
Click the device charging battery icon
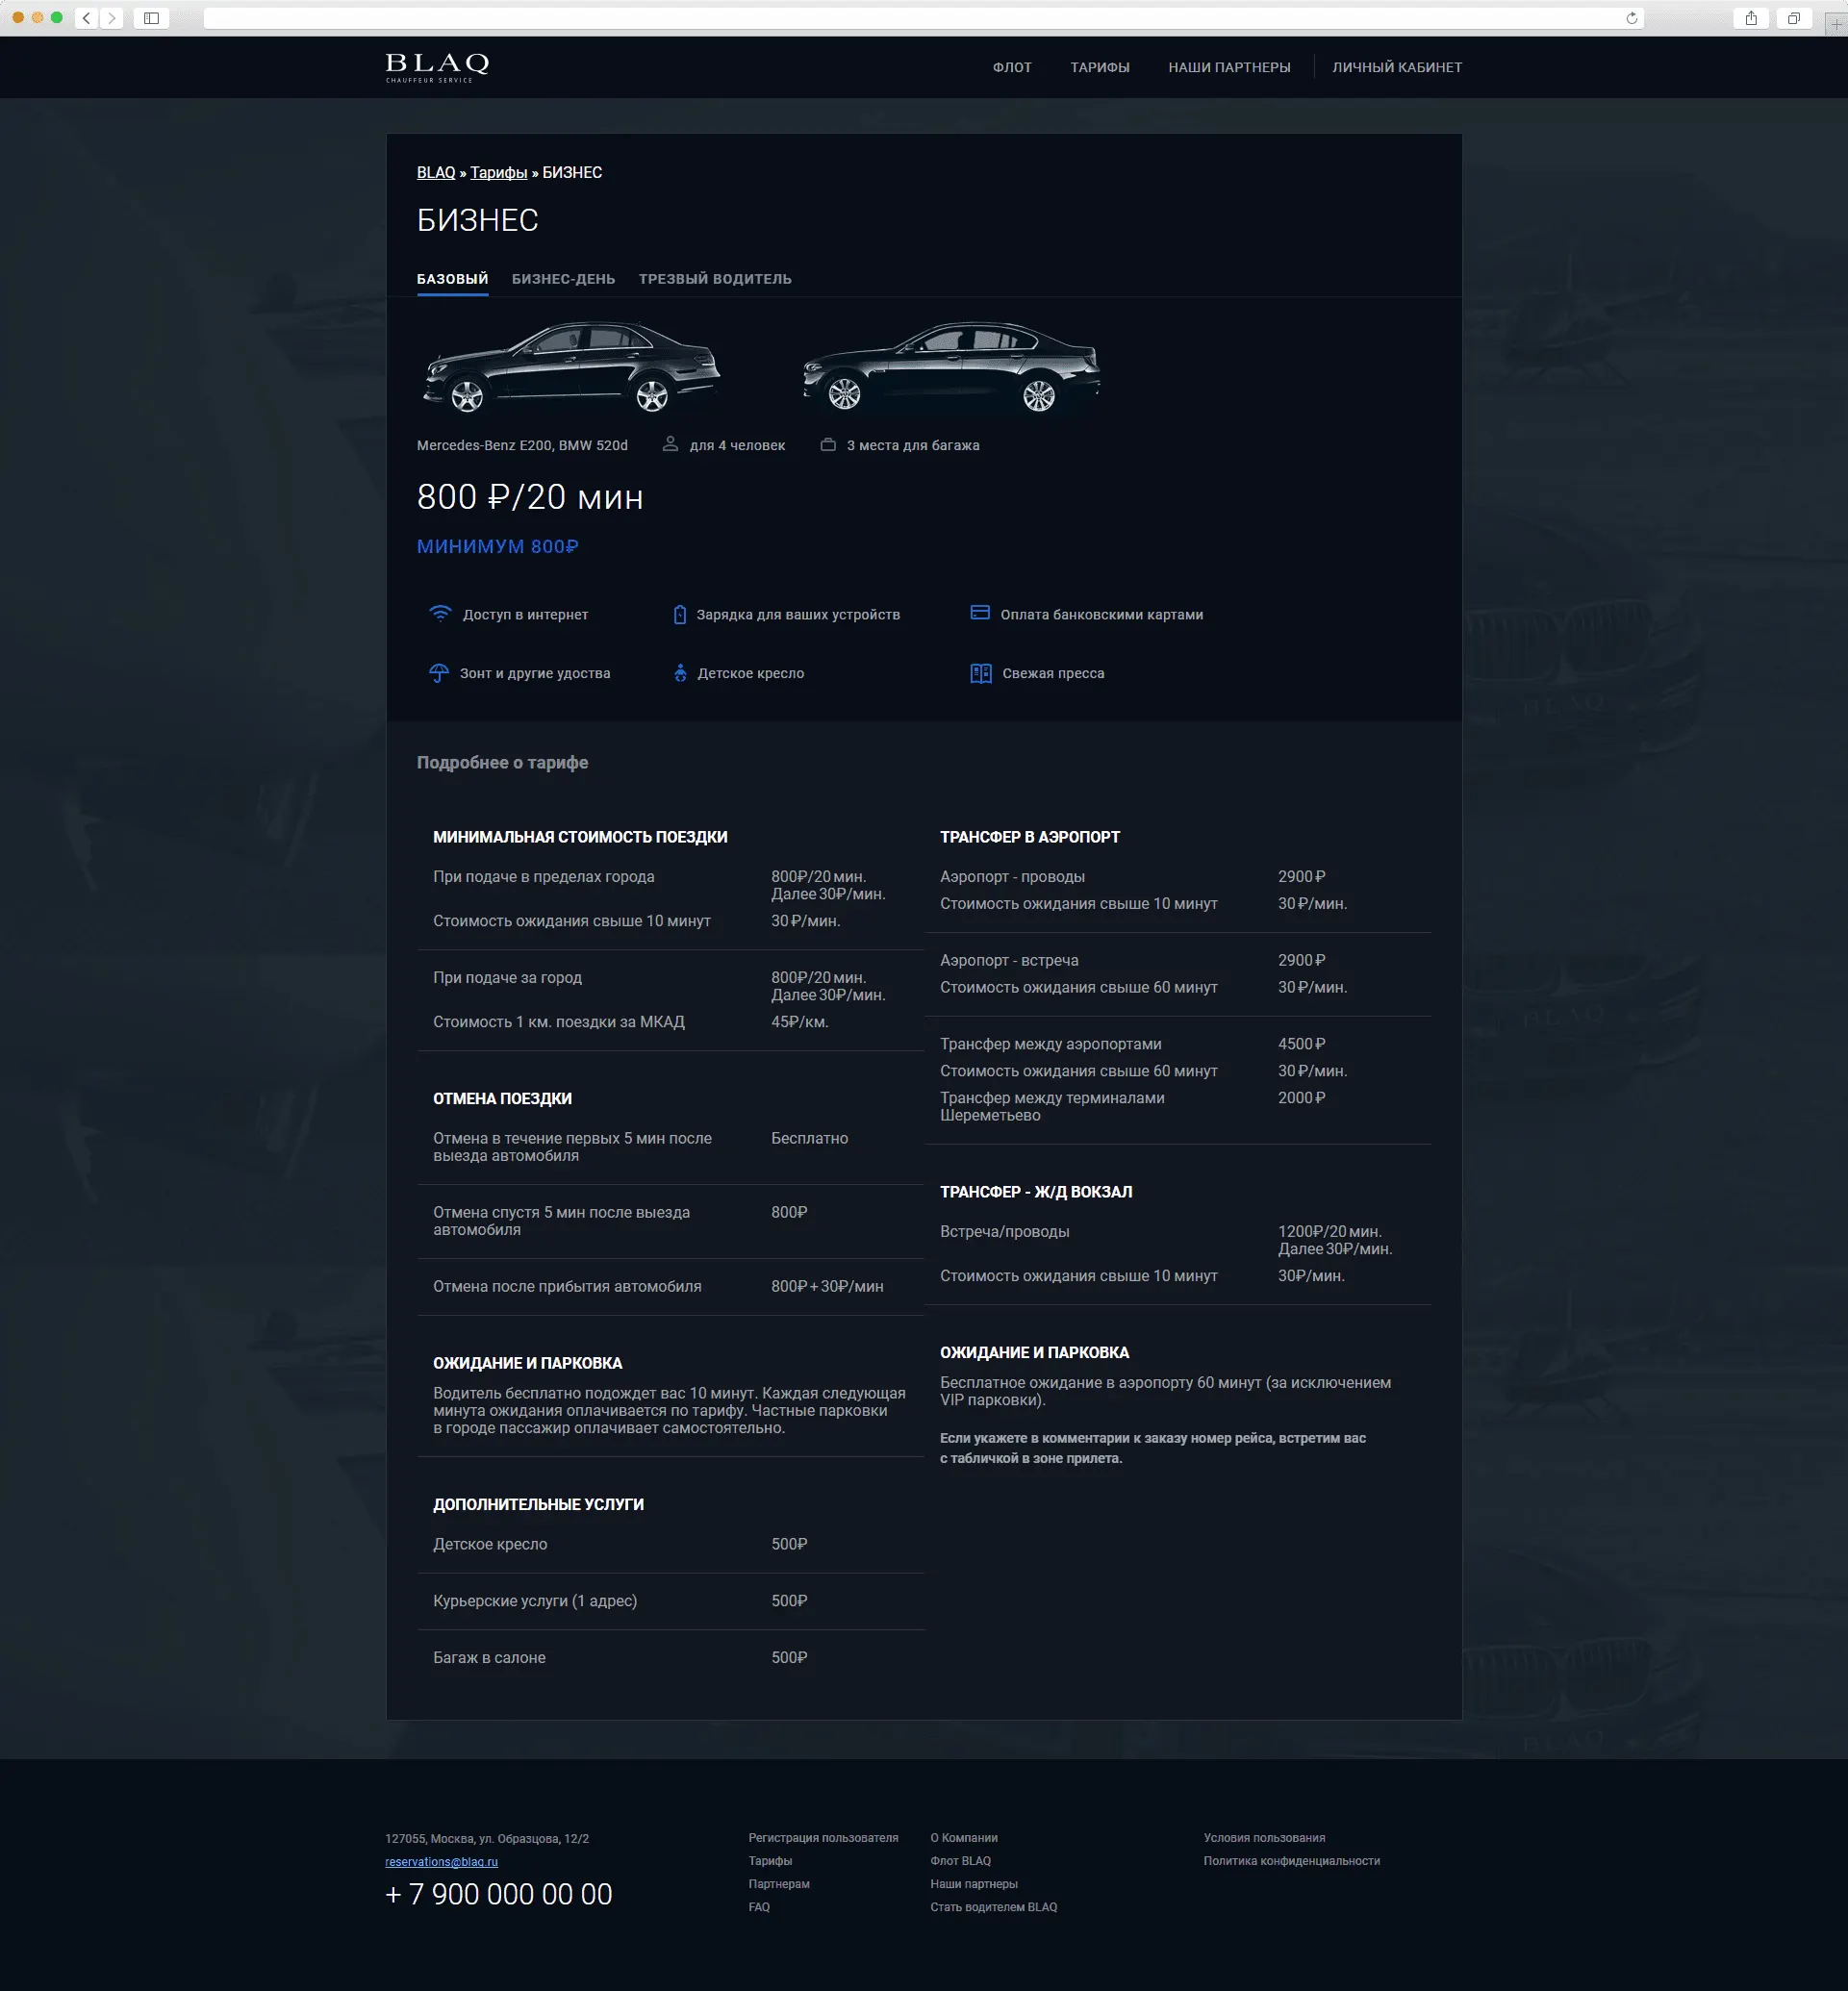pos(679,614)
